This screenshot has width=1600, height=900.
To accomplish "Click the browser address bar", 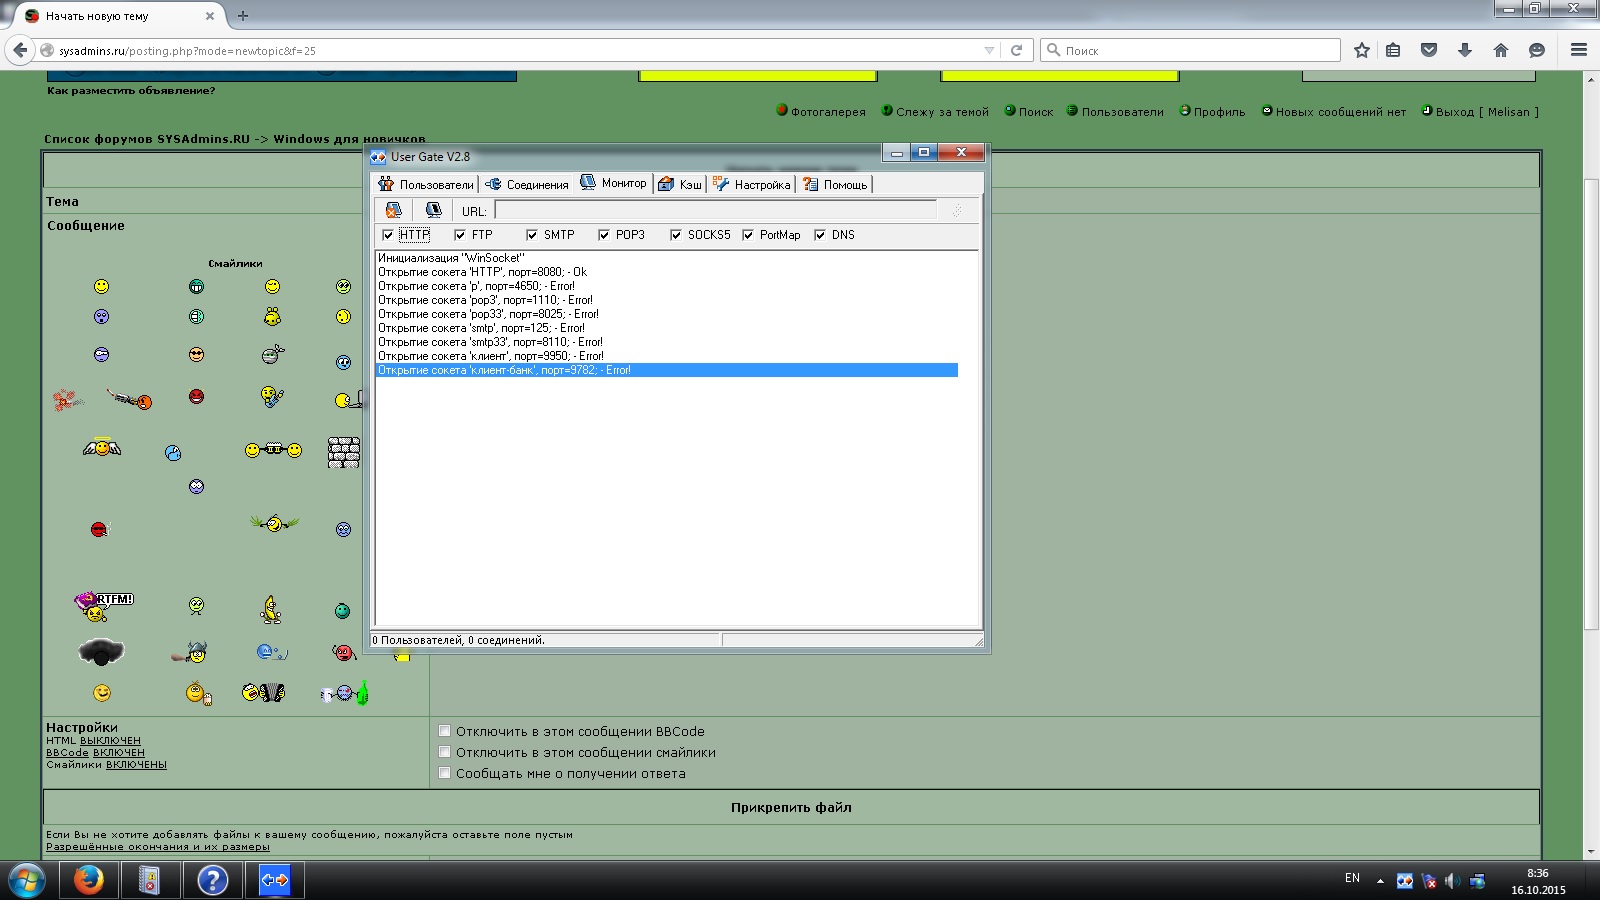I will (517, 50).
